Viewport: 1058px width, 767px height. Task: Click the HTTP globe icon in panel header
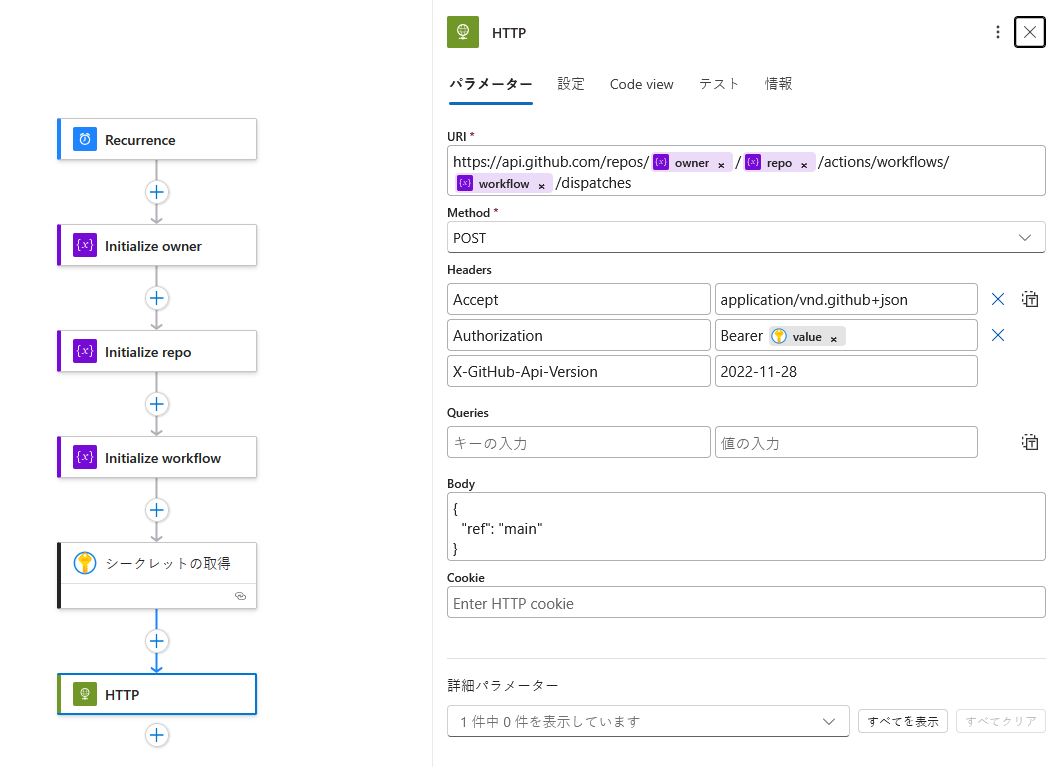[x=462, y=31]
